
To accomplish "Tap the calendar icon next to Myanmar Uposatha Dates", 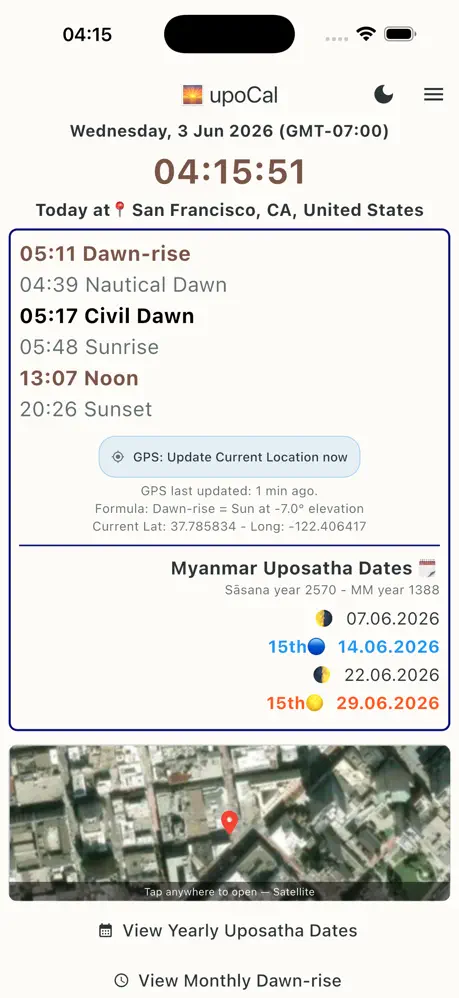I will coord(427,568).
